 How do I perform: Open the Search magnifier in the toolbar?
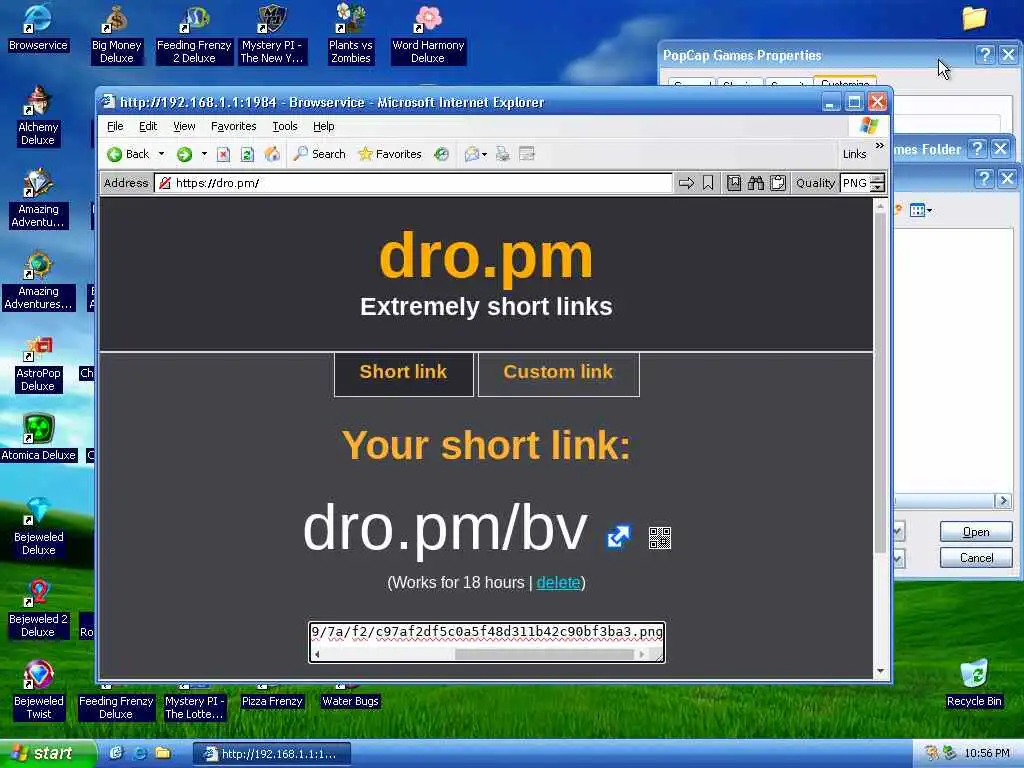click(x=319, y=154)
